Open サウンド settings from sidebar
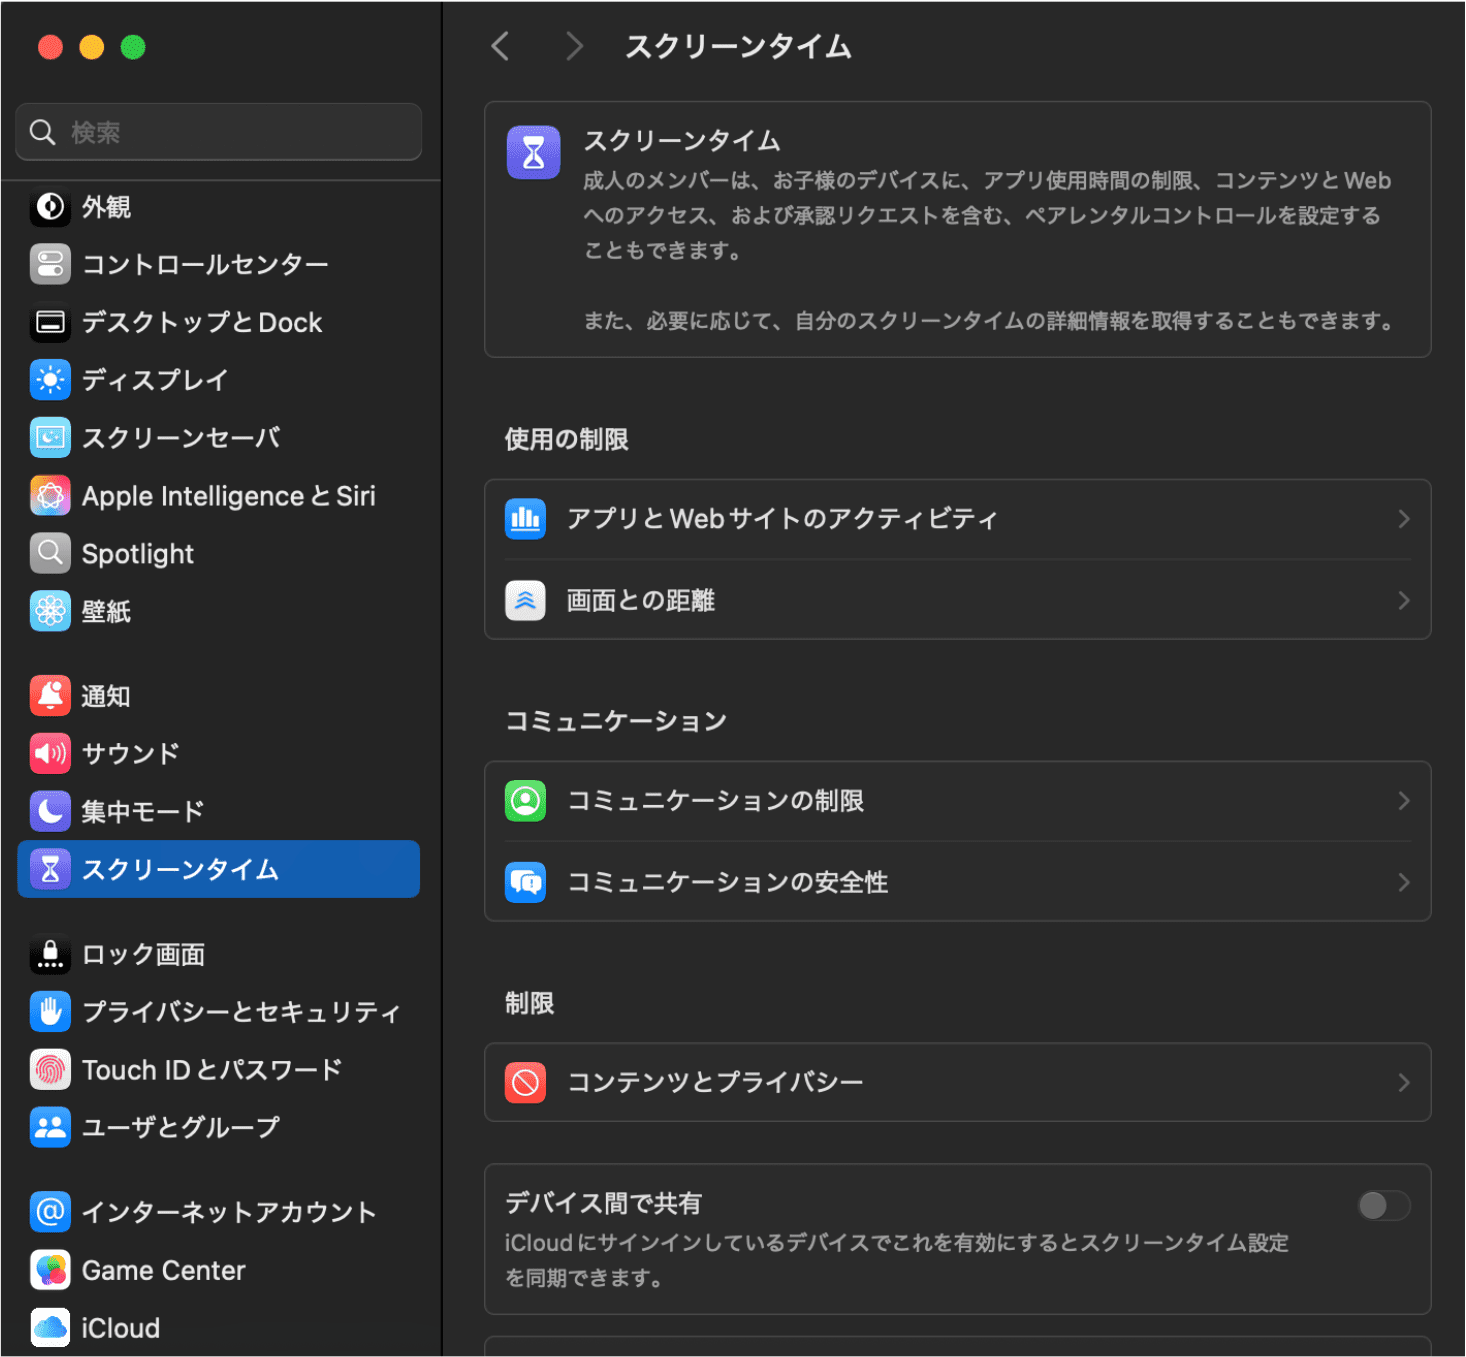 (50, 753)
